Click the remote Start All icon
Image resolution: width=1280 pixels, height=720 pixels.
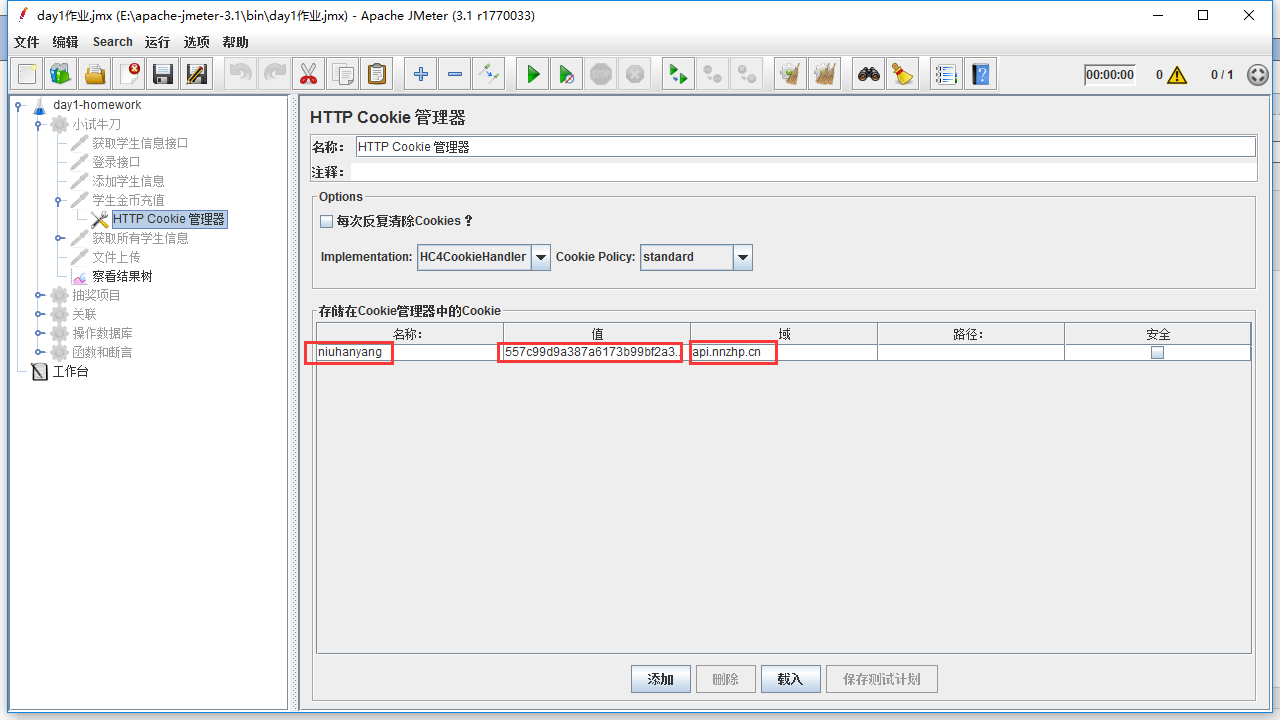pos(679,74)
